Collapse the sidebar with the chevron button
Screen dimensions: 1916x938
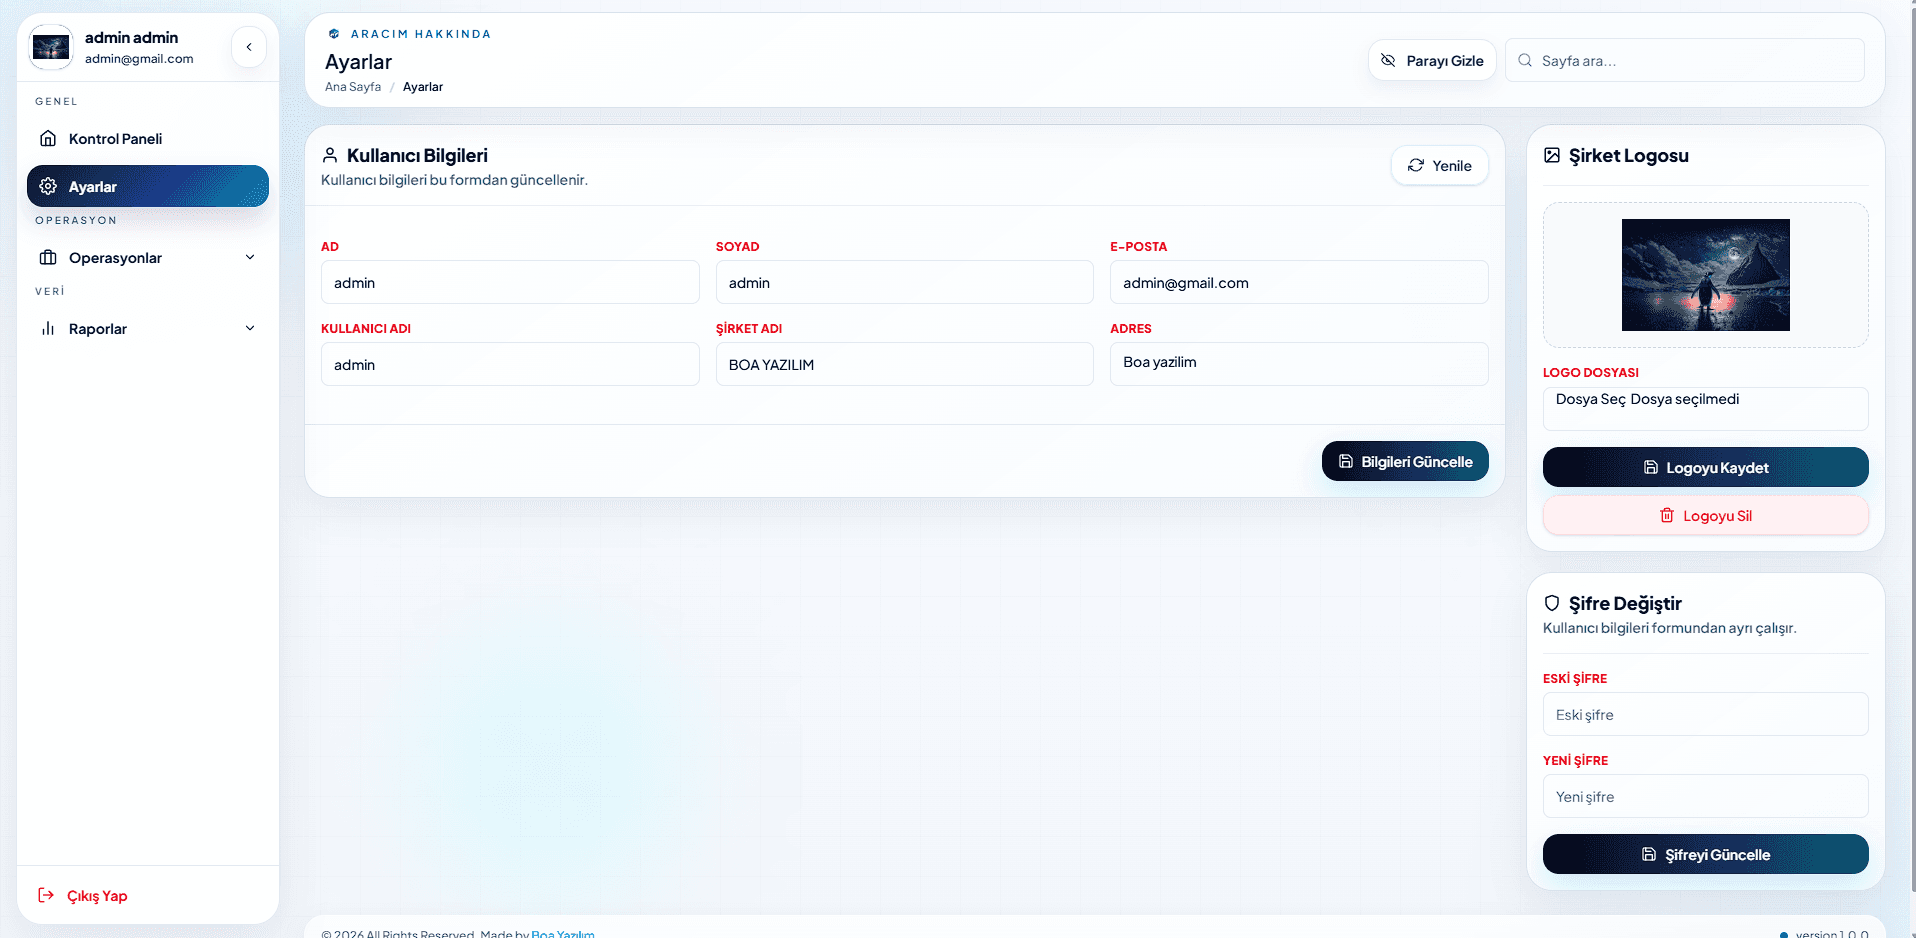pyautogui.click(x=249, y=47)
